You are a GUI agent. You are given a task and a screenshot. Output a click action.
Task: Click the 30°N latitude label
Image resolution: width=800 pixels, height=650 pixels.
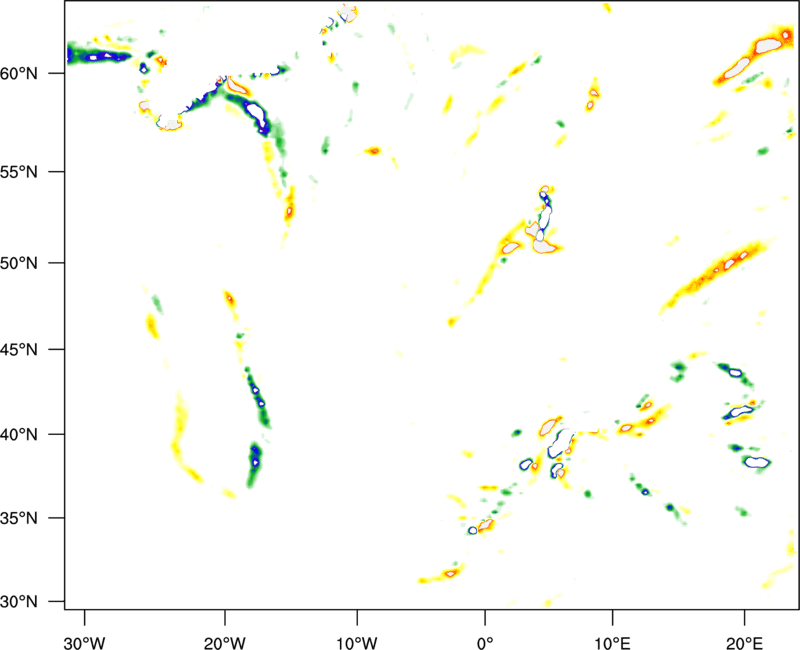[19, 602]
